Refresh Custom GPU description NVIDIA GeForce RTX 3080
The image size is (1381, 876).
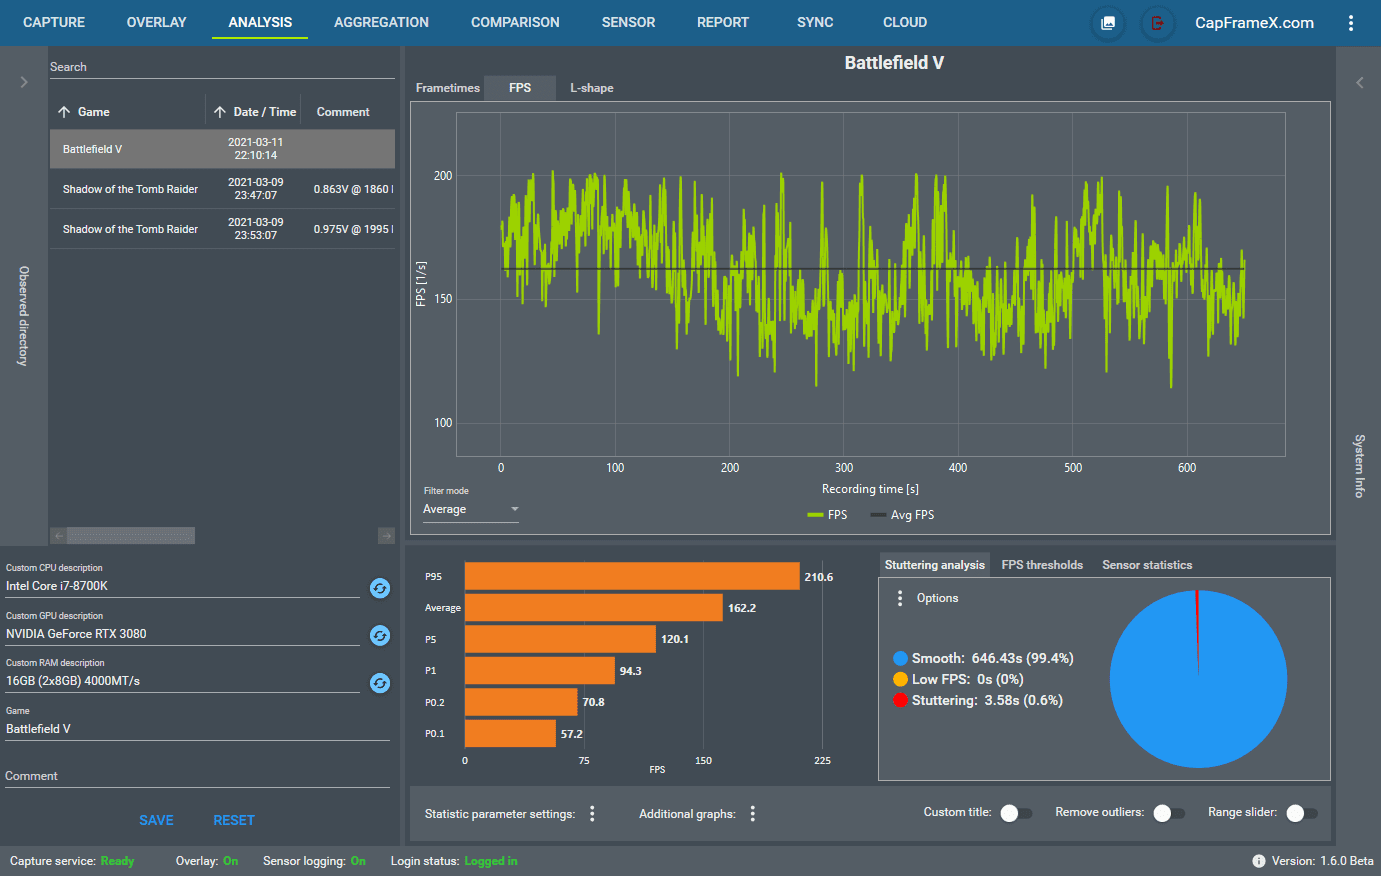click(x=380, y=635)
